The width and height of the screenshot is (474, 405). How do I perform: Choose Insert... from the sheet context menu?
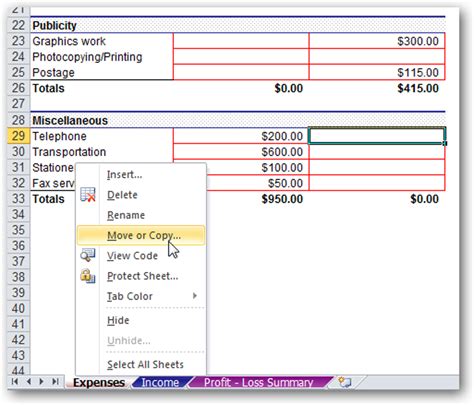(x=141, y=175)
